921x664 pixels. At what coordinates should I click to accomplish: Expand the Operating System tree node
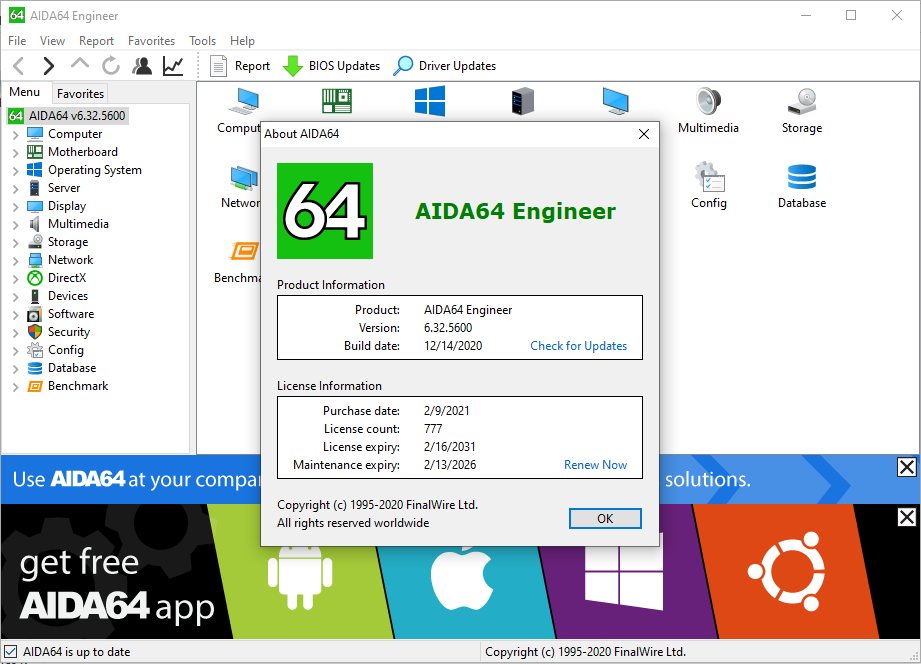(15, 171)
